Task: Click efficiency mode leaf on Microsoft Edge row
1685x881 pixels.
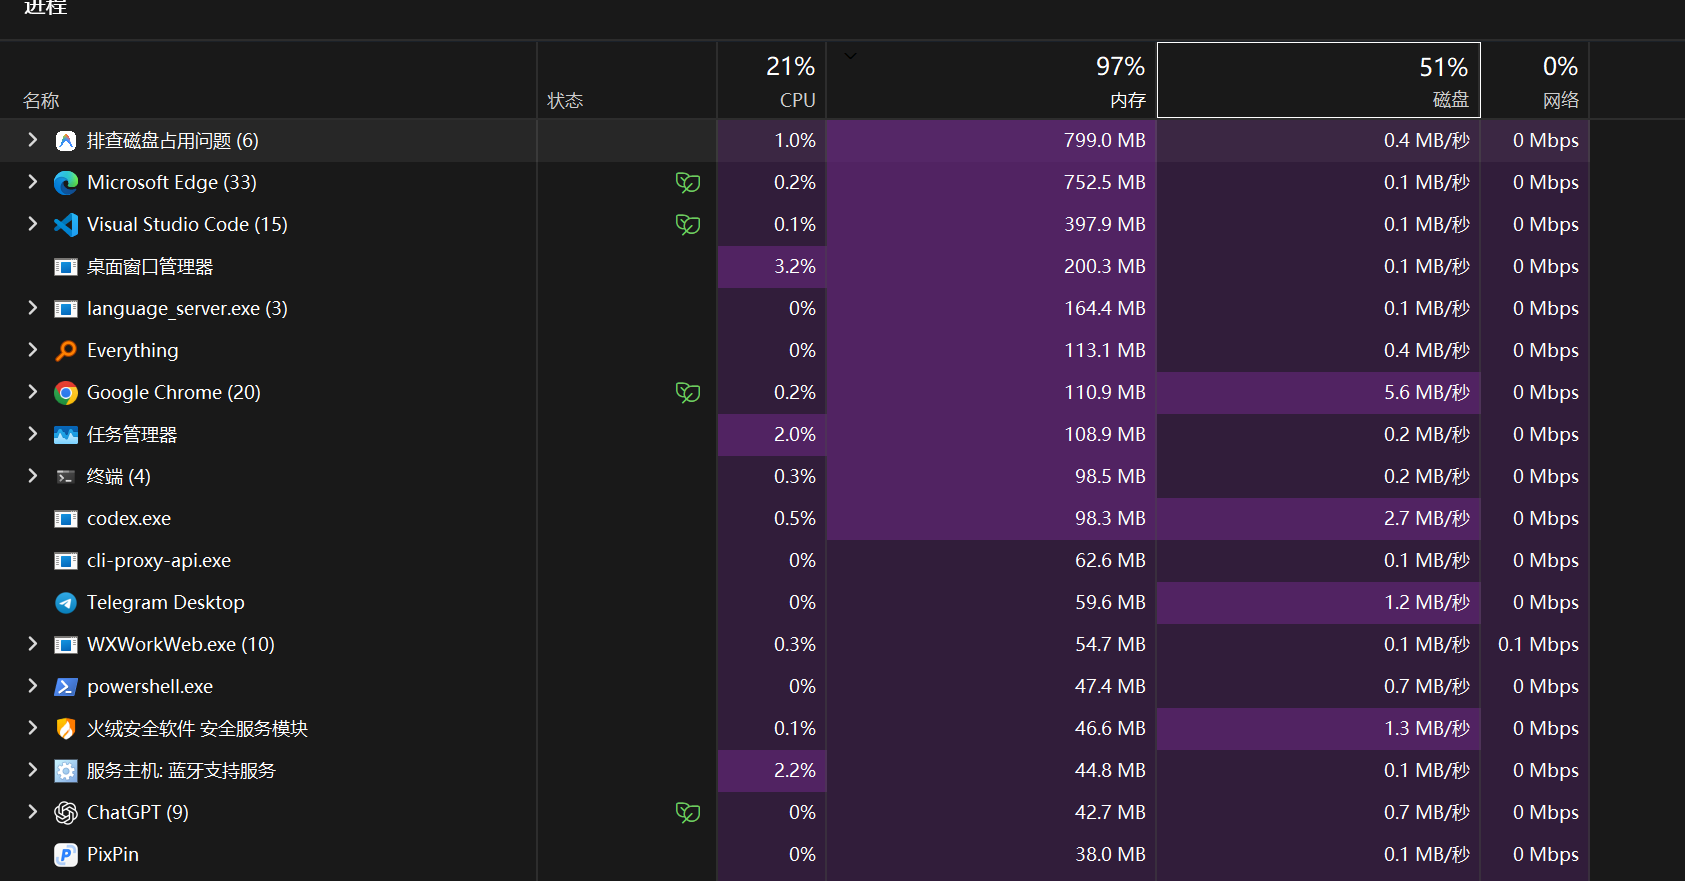Action: pyautogui.click(x=688, y=183)
